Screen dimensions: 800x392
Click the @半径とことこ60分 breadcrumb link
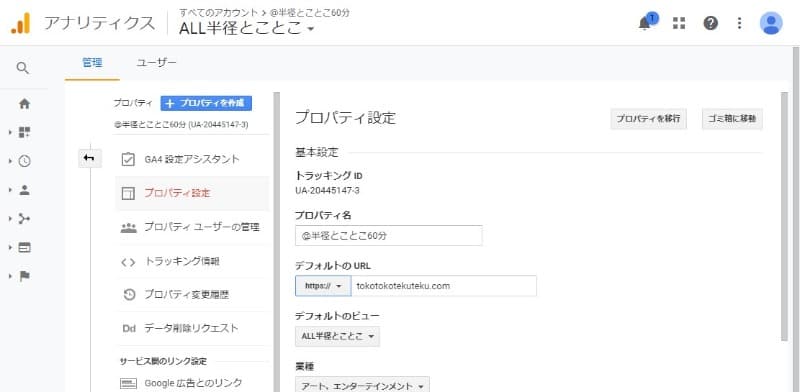tap(310, 13)
